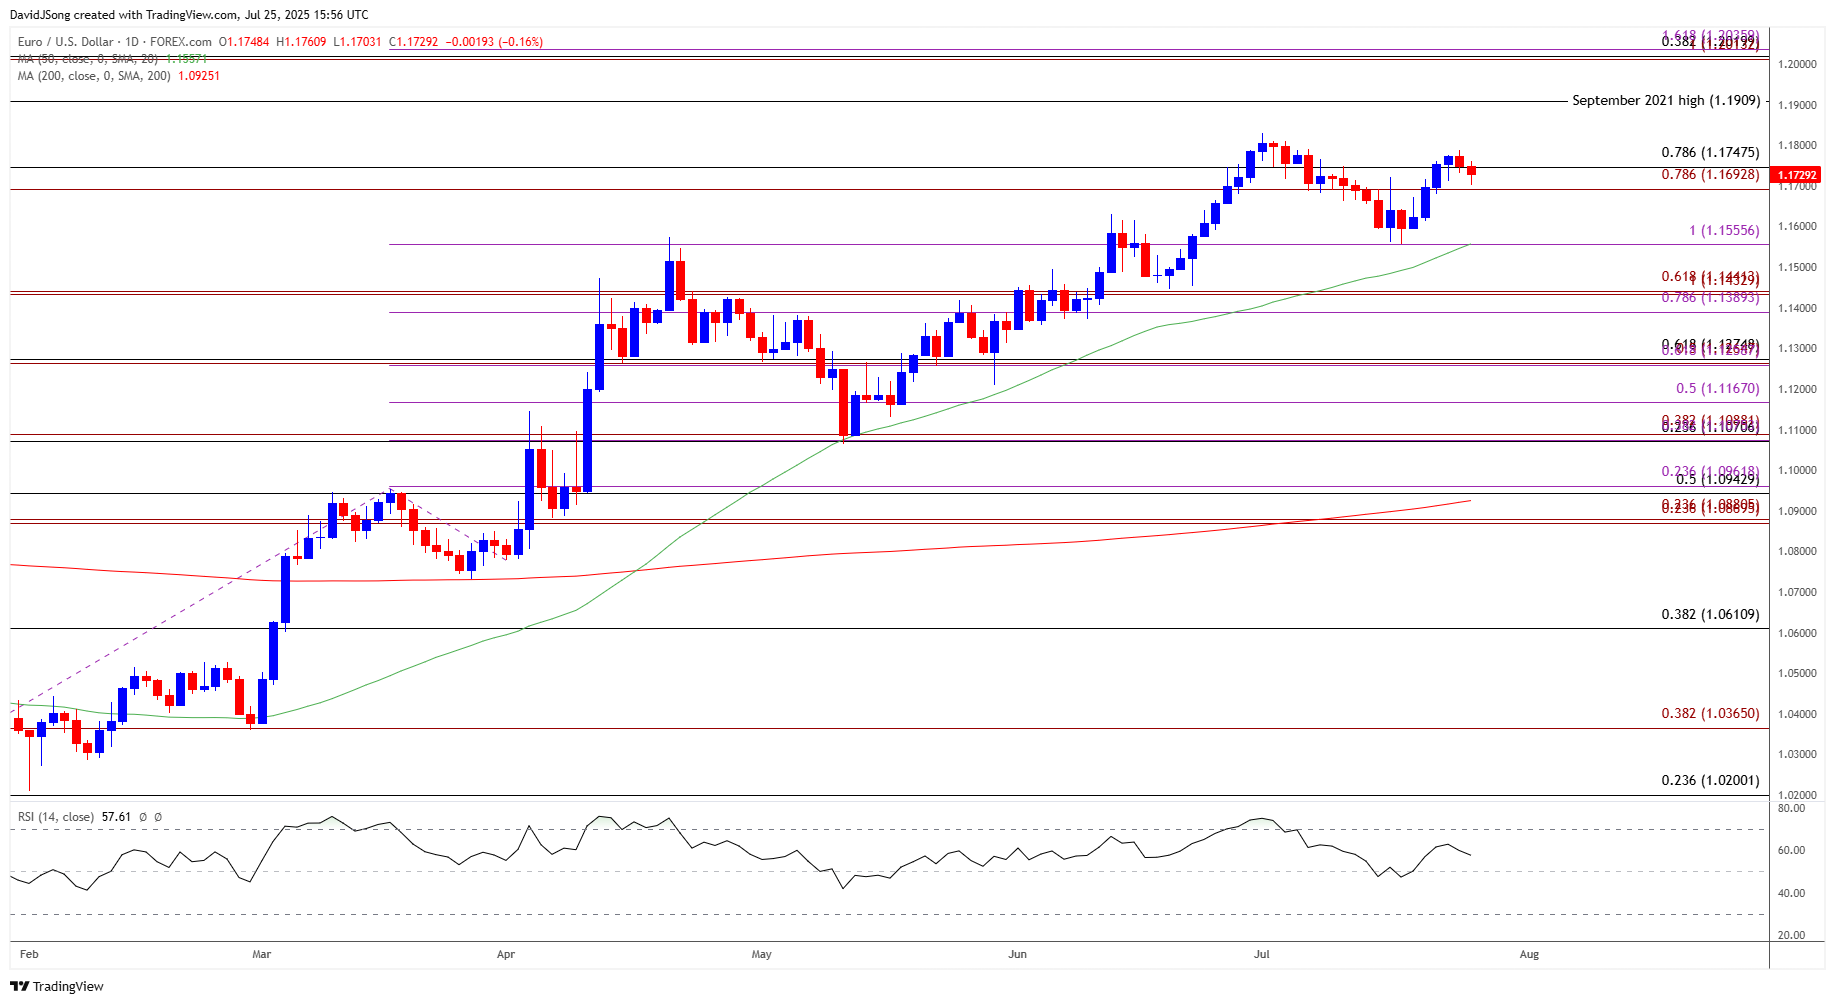Select the 0.236 (1.02001) Fibonacci label
This screenshot has height=1004, width=1835.
(x=1709, y=780)
